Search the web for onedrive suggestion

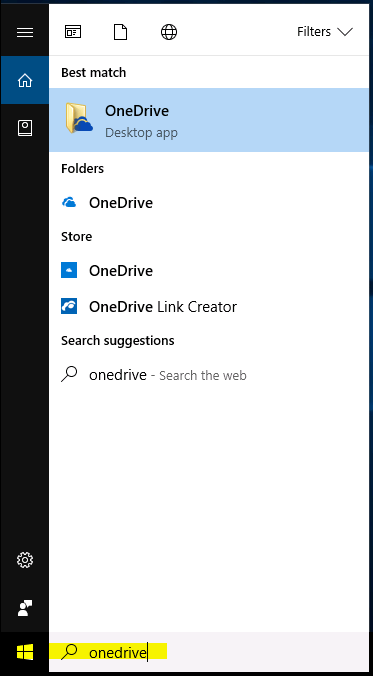[209, 375]
